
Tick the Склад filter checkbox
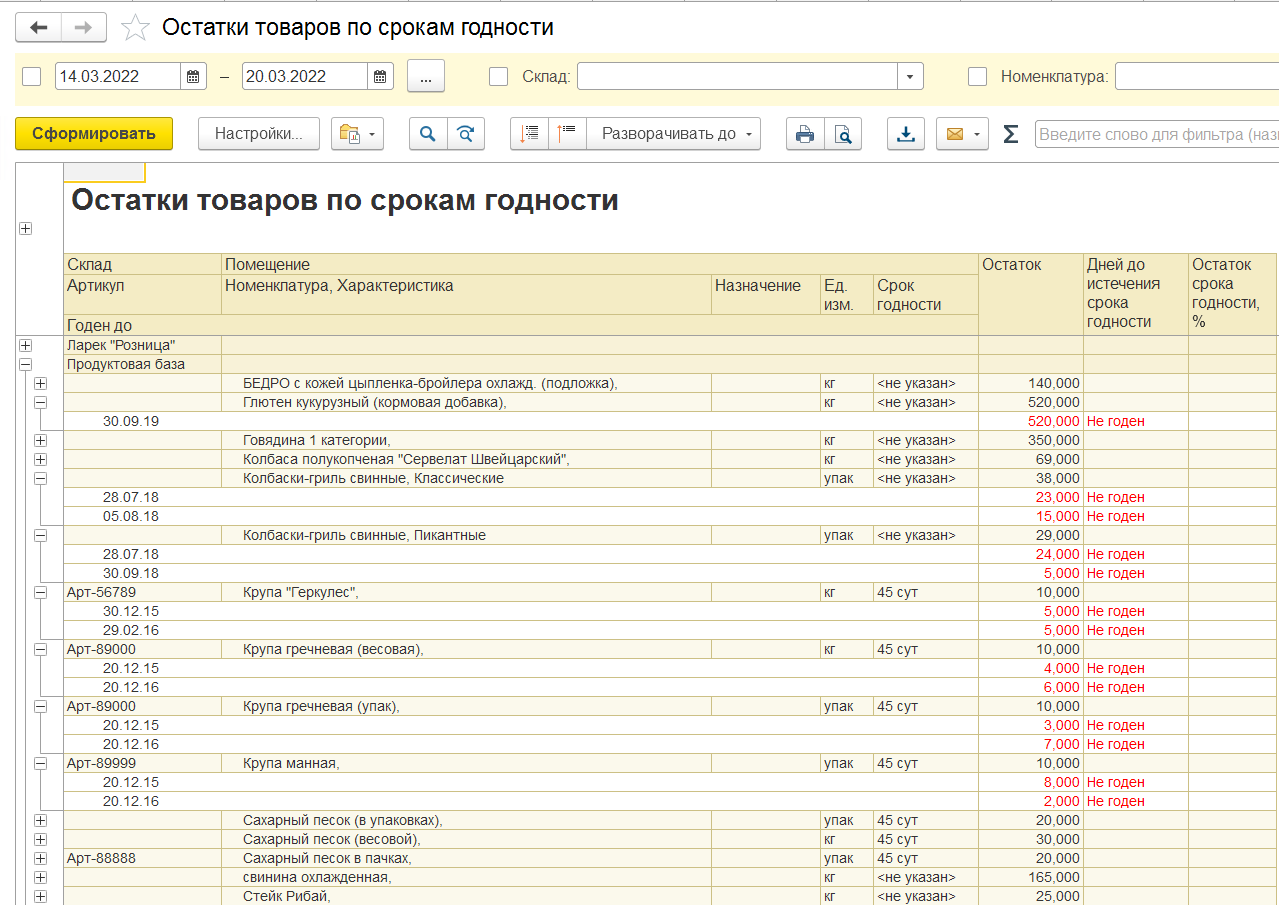[x=498, y=77]
